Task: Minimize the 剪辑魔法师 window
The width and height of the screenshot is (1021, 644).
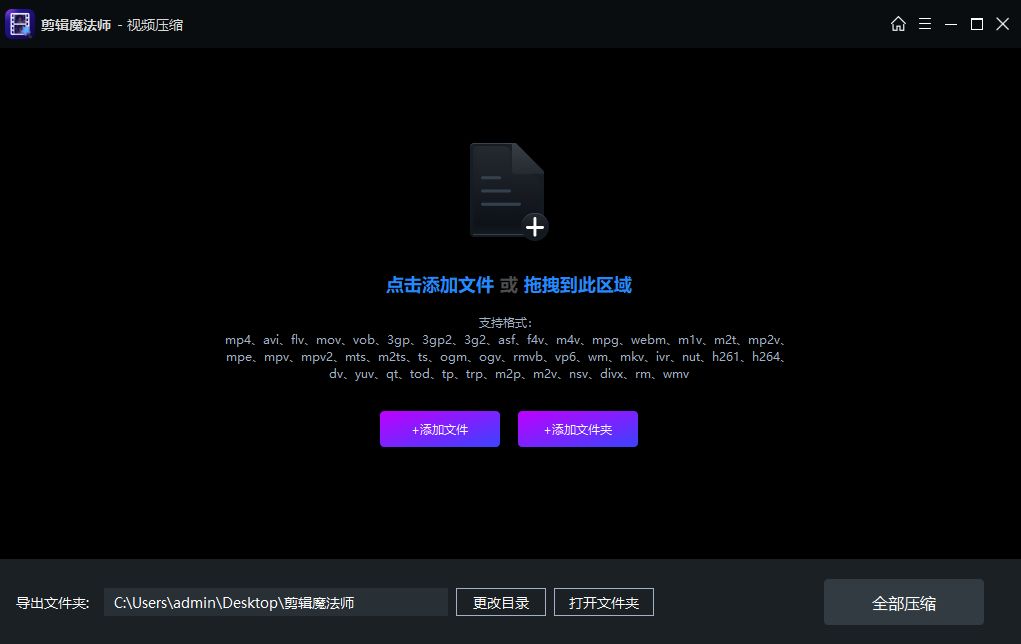Action: [951, 24]
